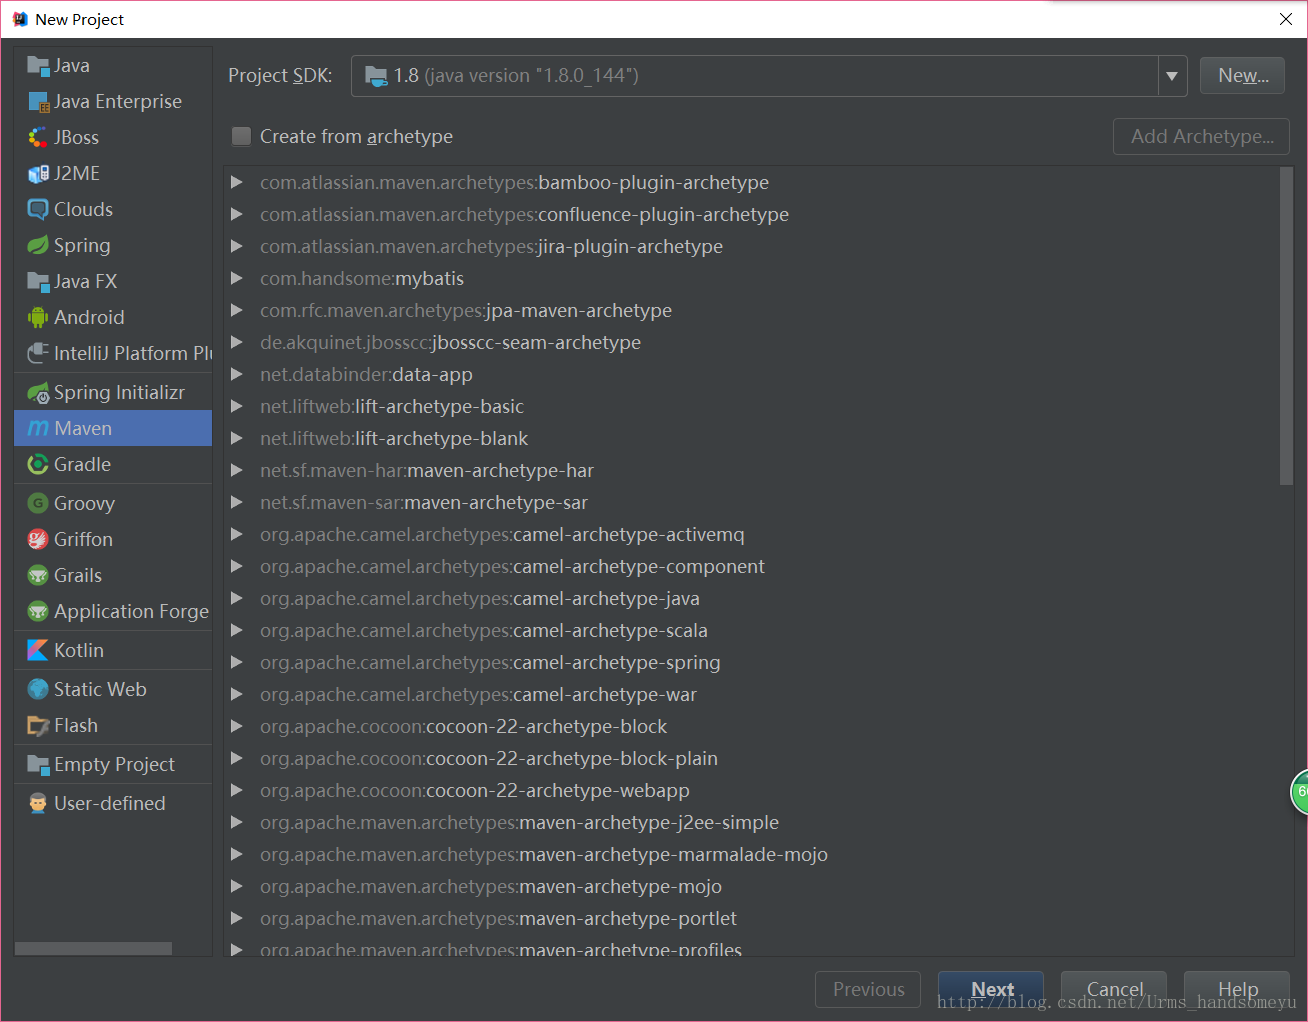Screen dimensions: 1308x1022
Task: Expand net.databinder:data-app entry
Action: click(x=237, y=375)
